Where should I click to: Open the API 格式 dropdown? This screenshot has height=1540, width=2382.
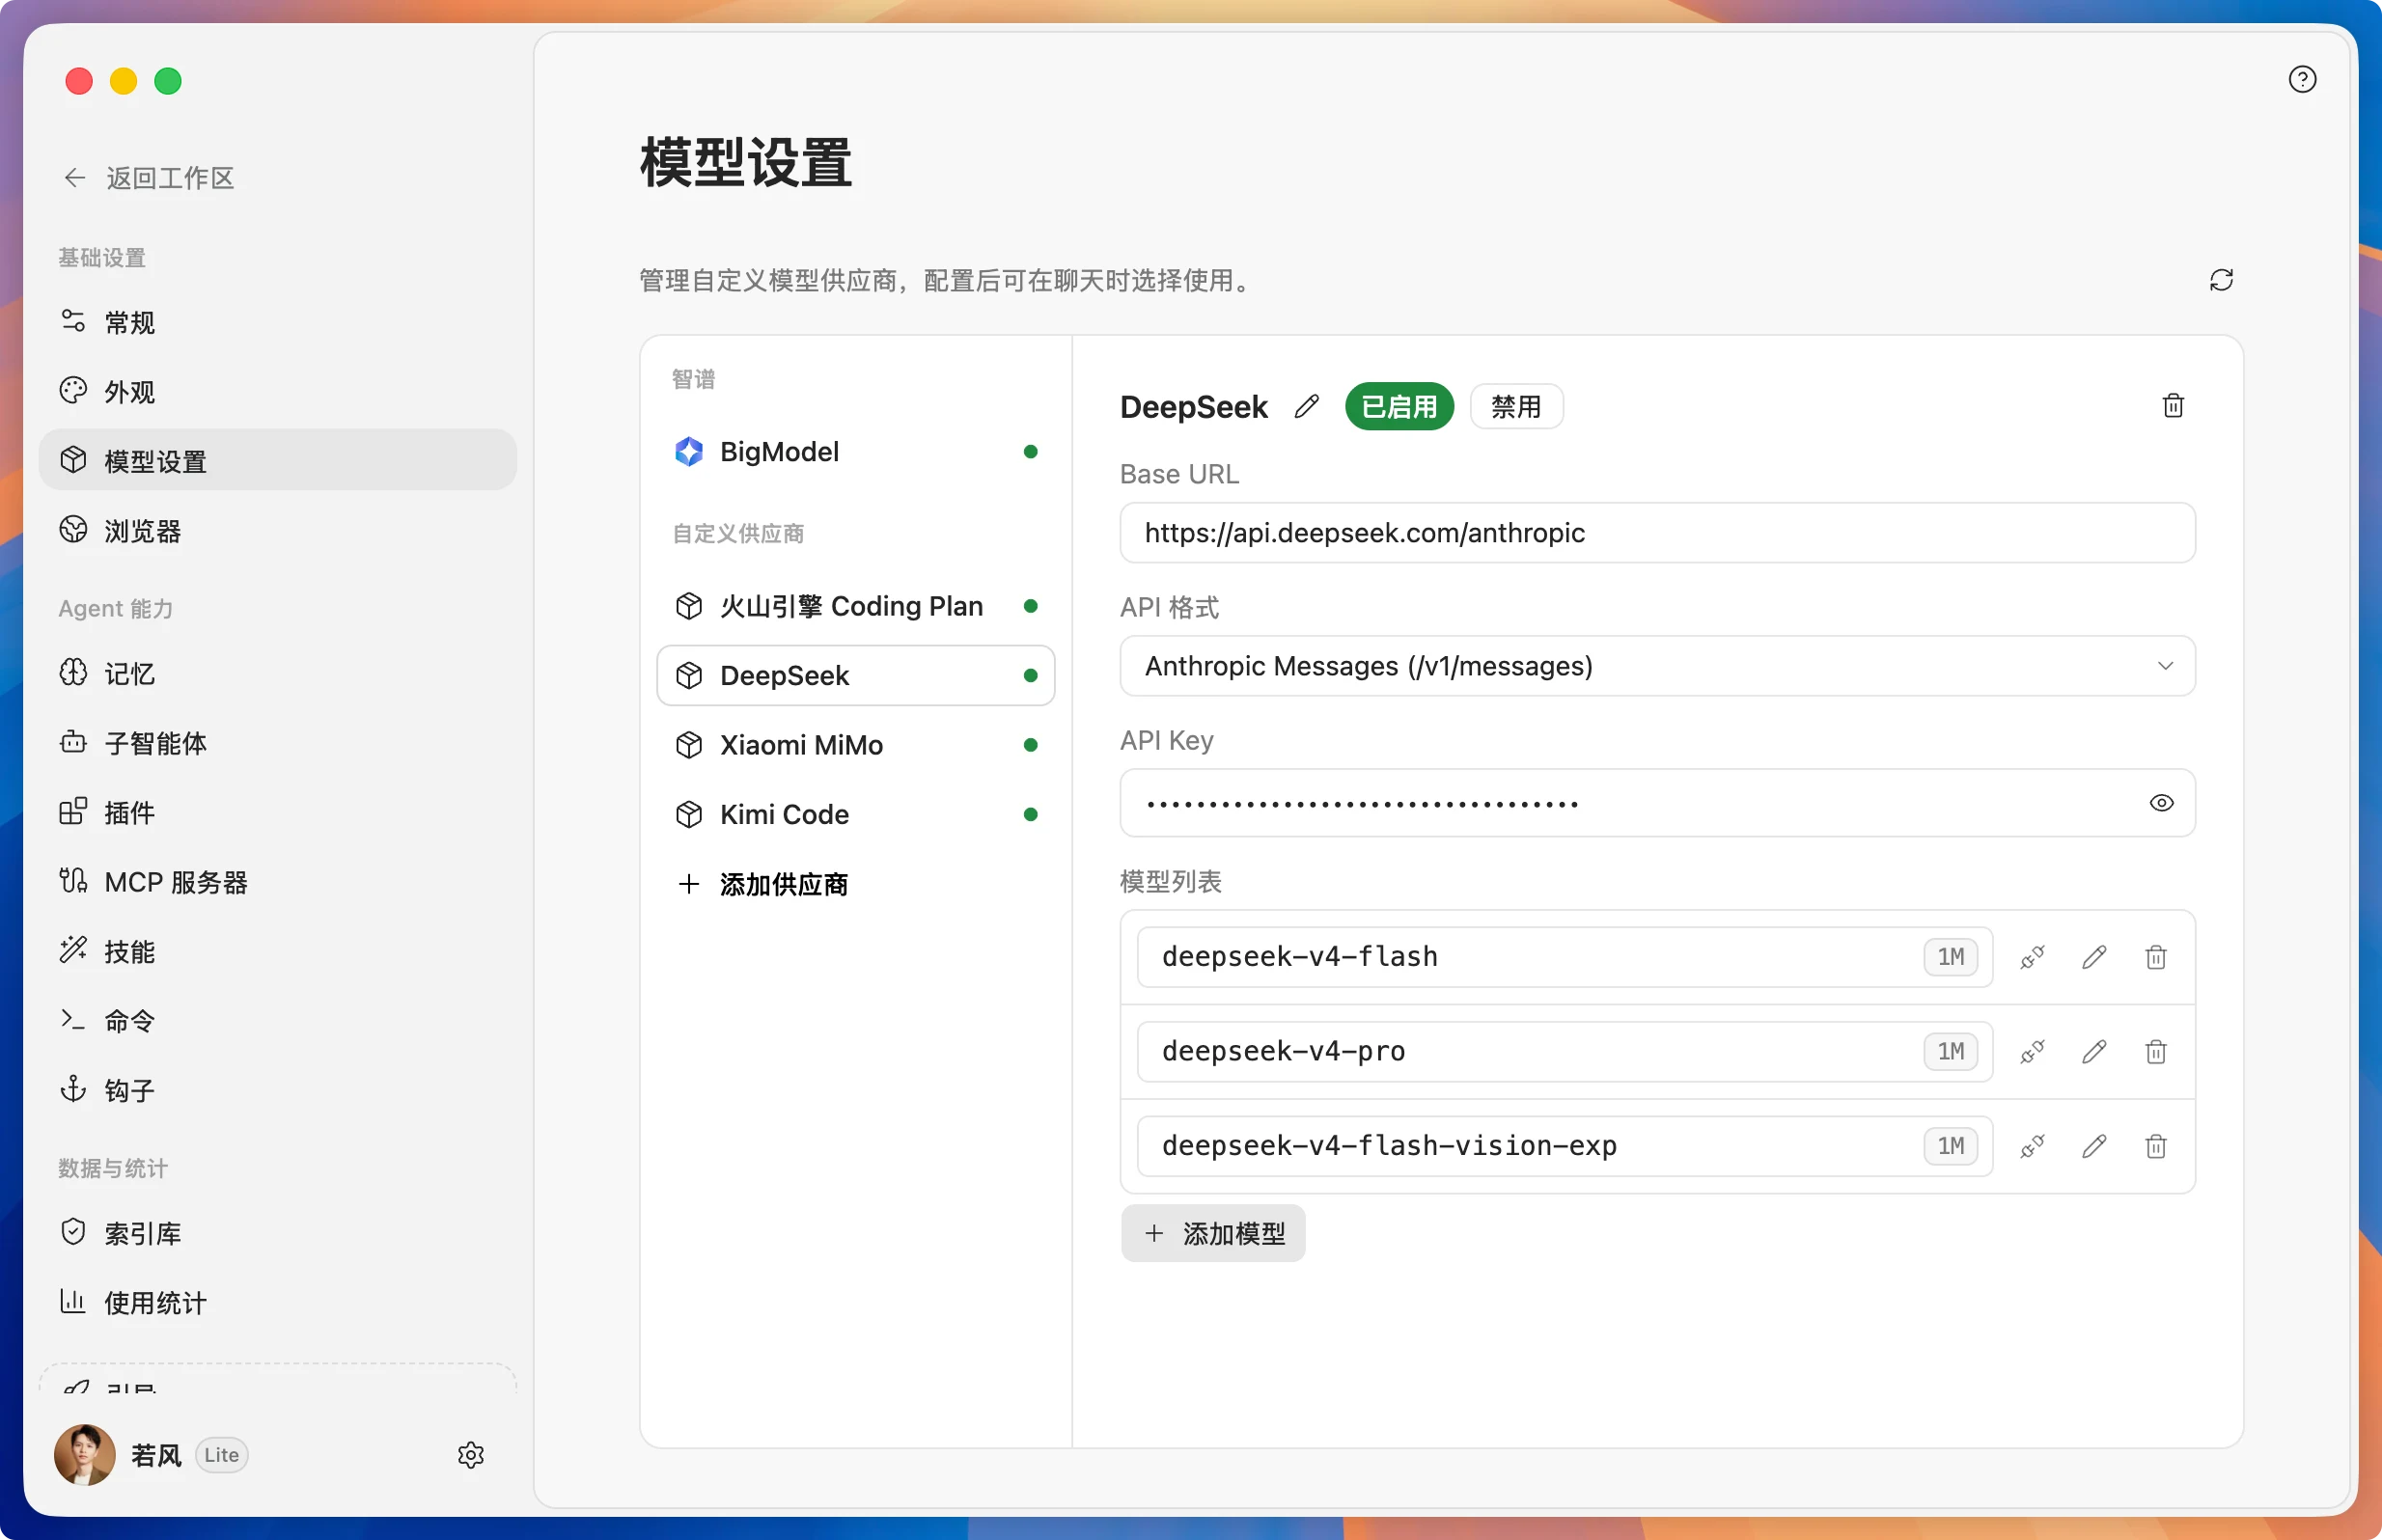(x=1657, y=666)
